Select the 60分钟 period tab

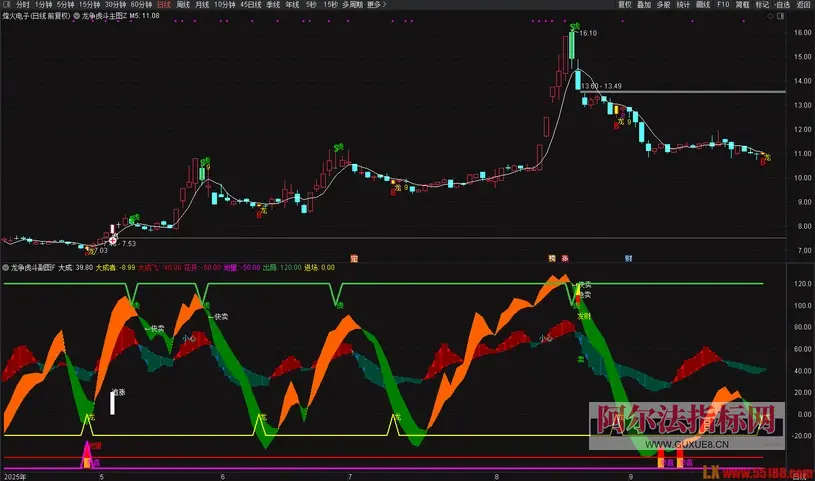tap(141, 5)
